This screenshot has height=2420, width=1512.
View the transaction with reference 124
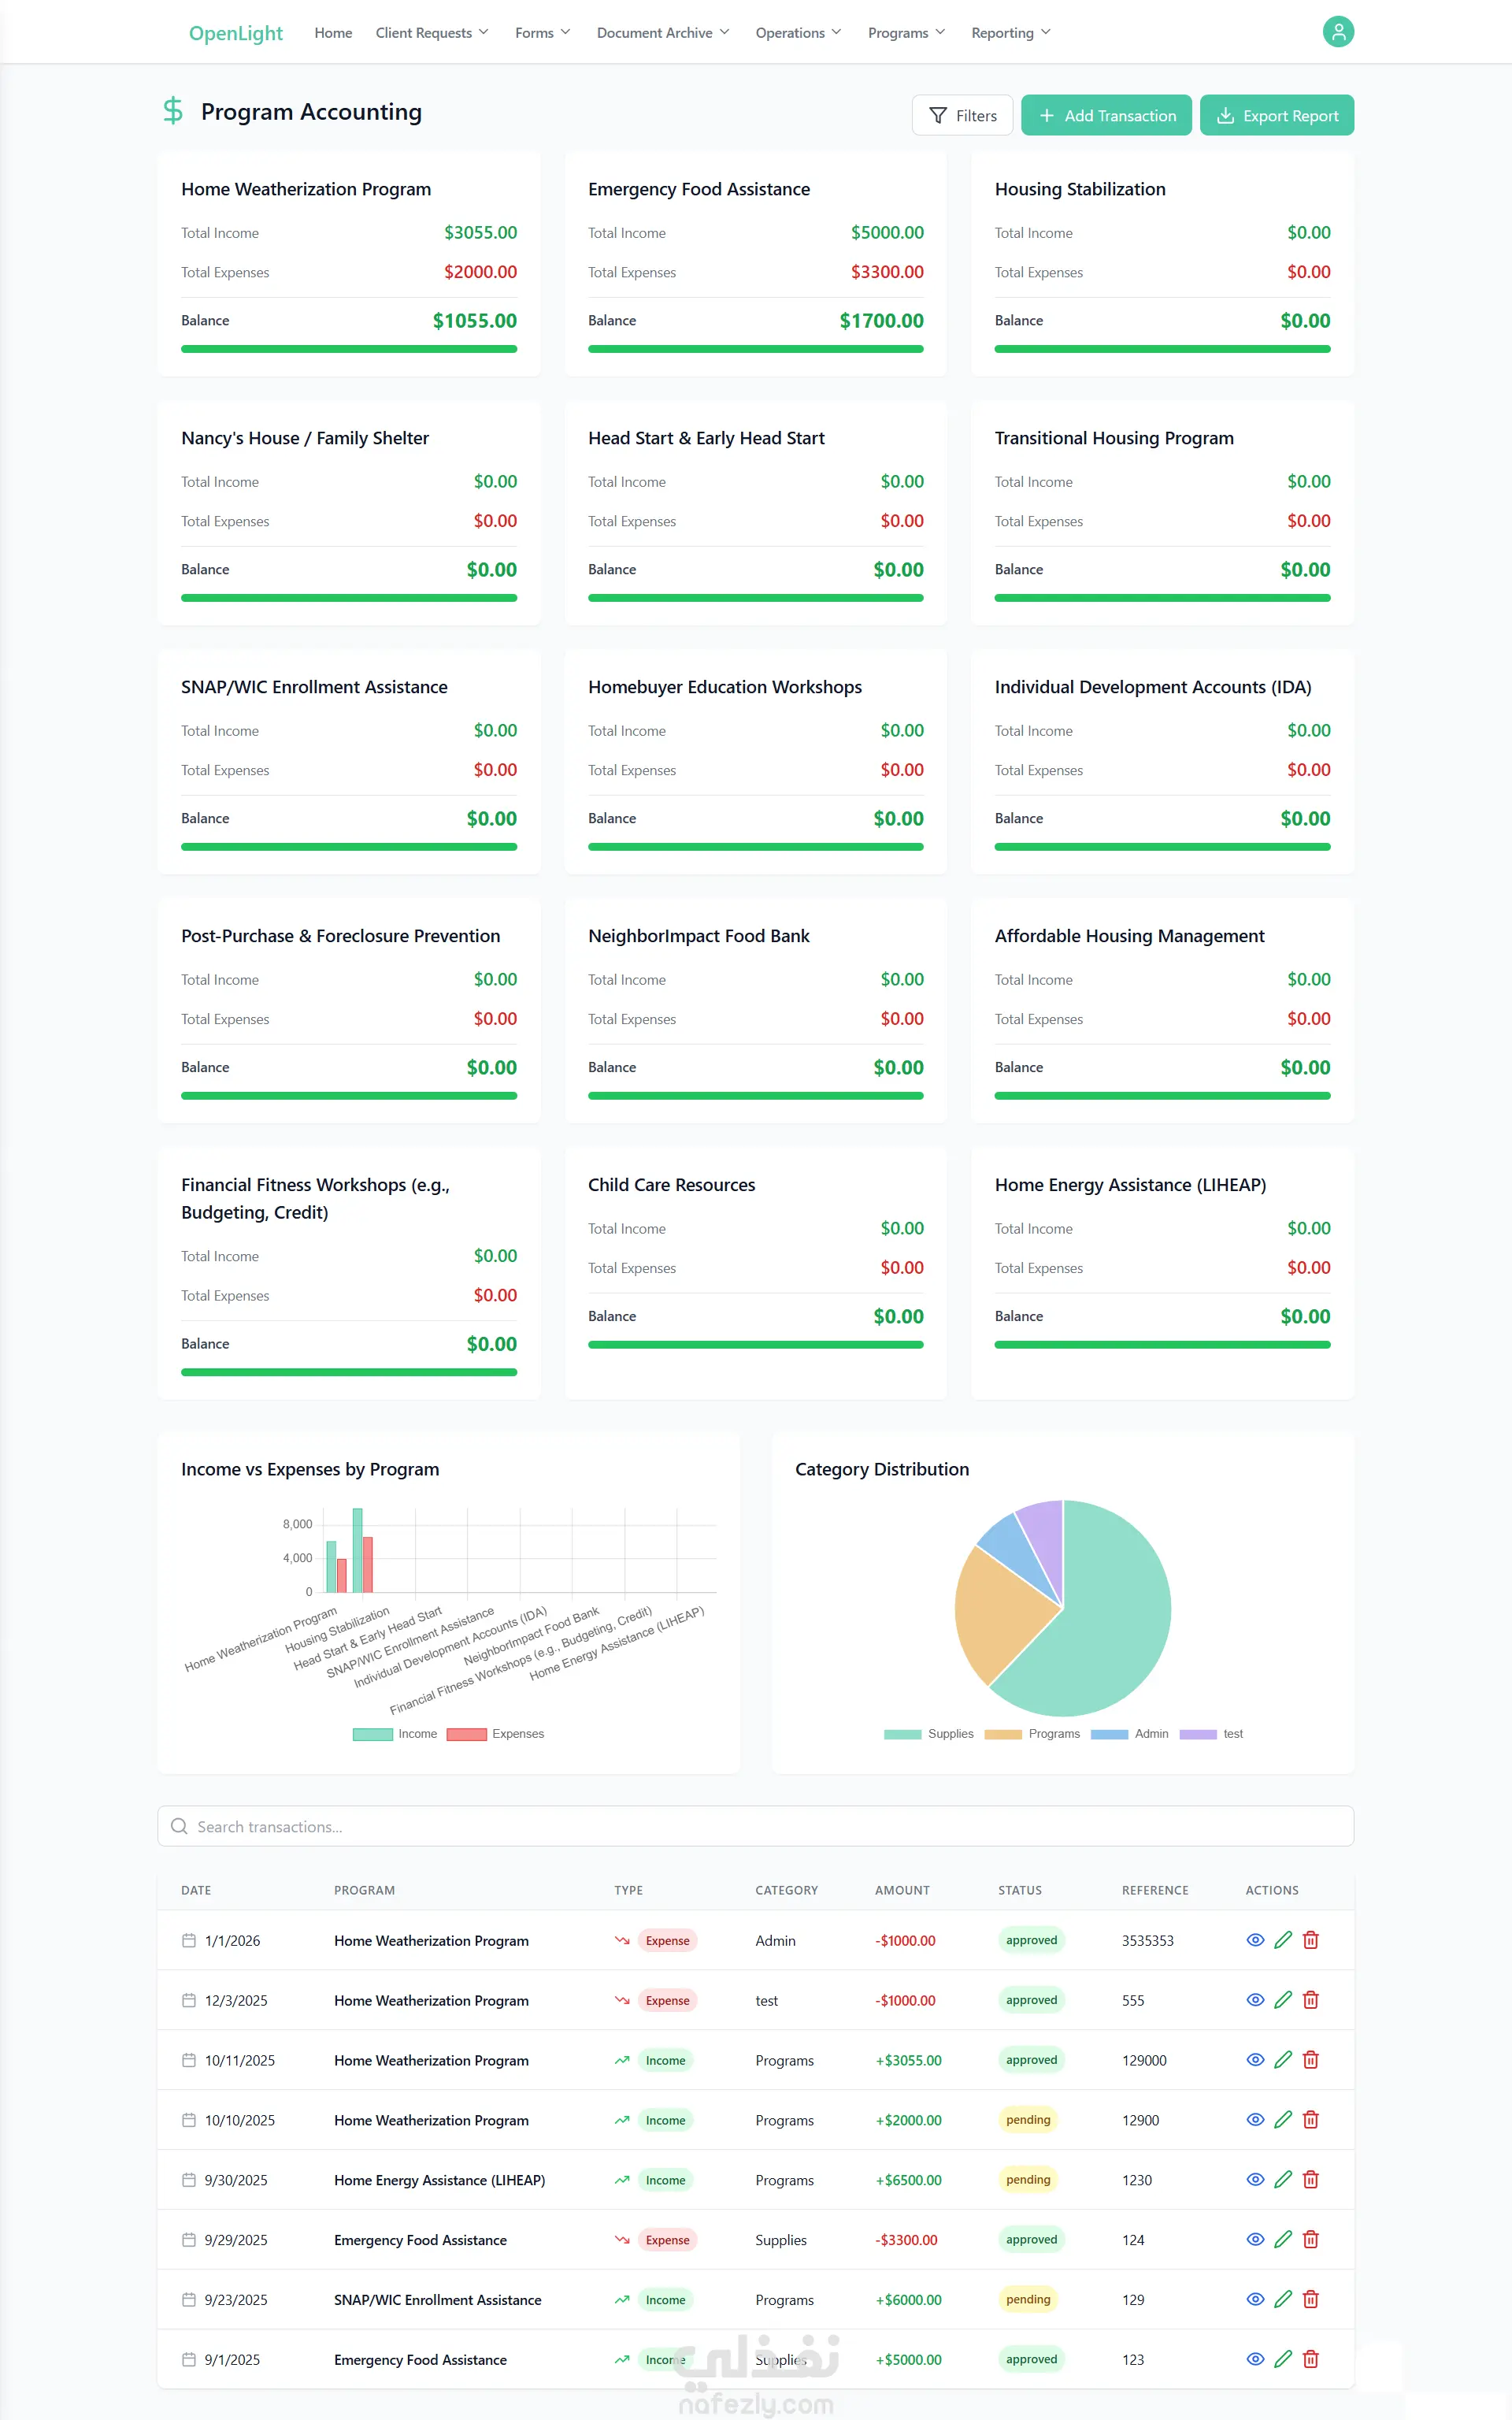point(1255,2240)
